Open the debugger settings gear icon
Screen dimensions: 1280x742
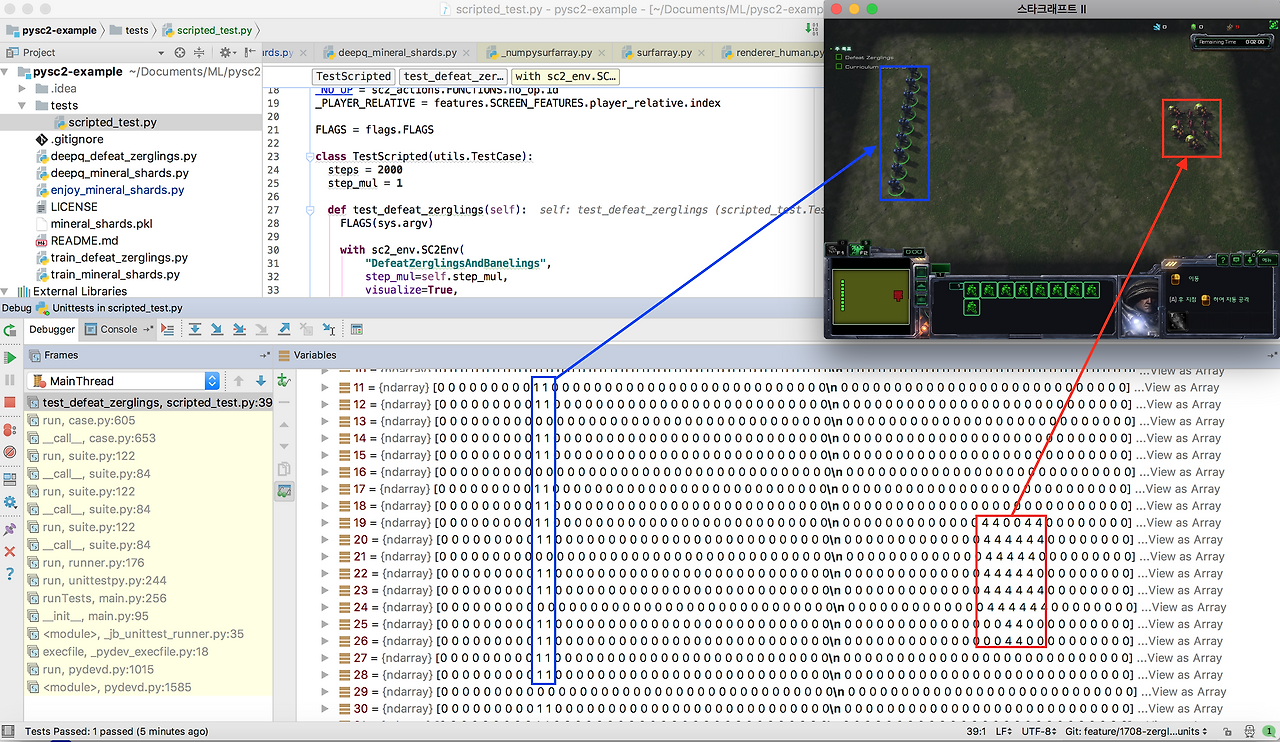click(x=10, y=502)
